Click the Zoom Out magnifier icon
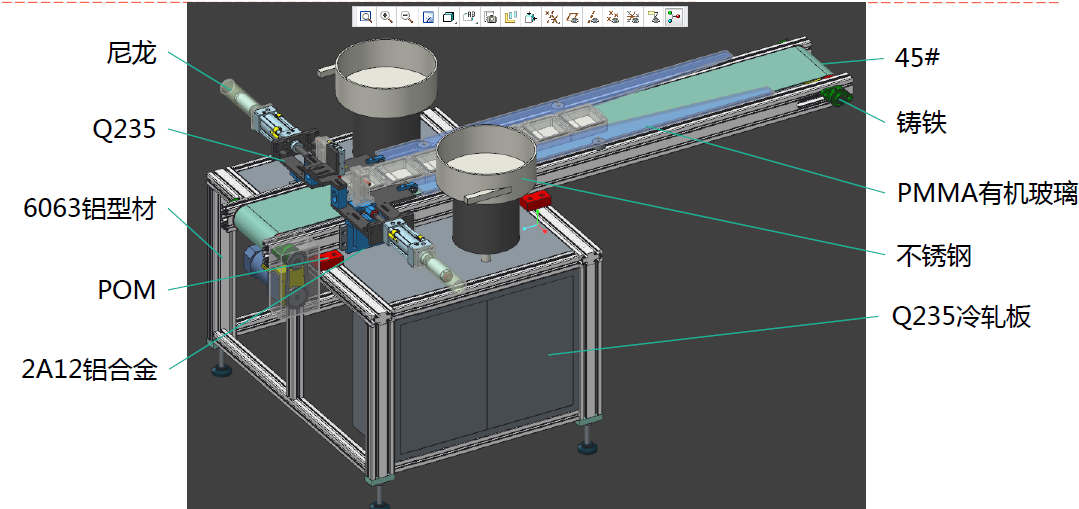The image size is (1079, 509). [407, 17]
